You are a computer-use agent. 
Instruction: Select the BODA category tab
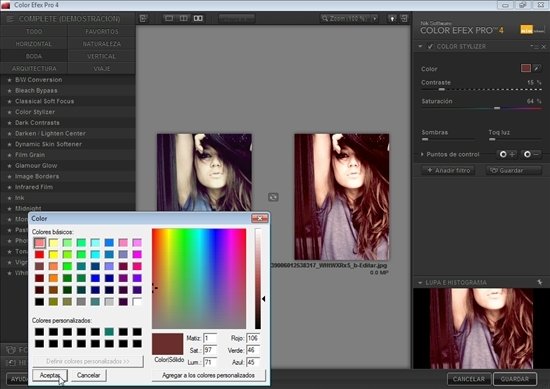click(x=34, y=56)
